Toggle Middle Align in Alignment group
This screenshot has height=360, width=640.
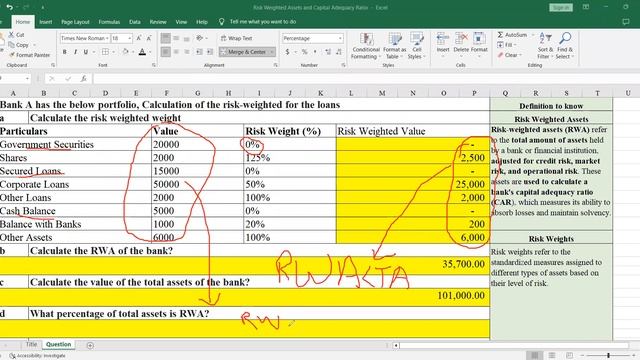click(176, 38)
